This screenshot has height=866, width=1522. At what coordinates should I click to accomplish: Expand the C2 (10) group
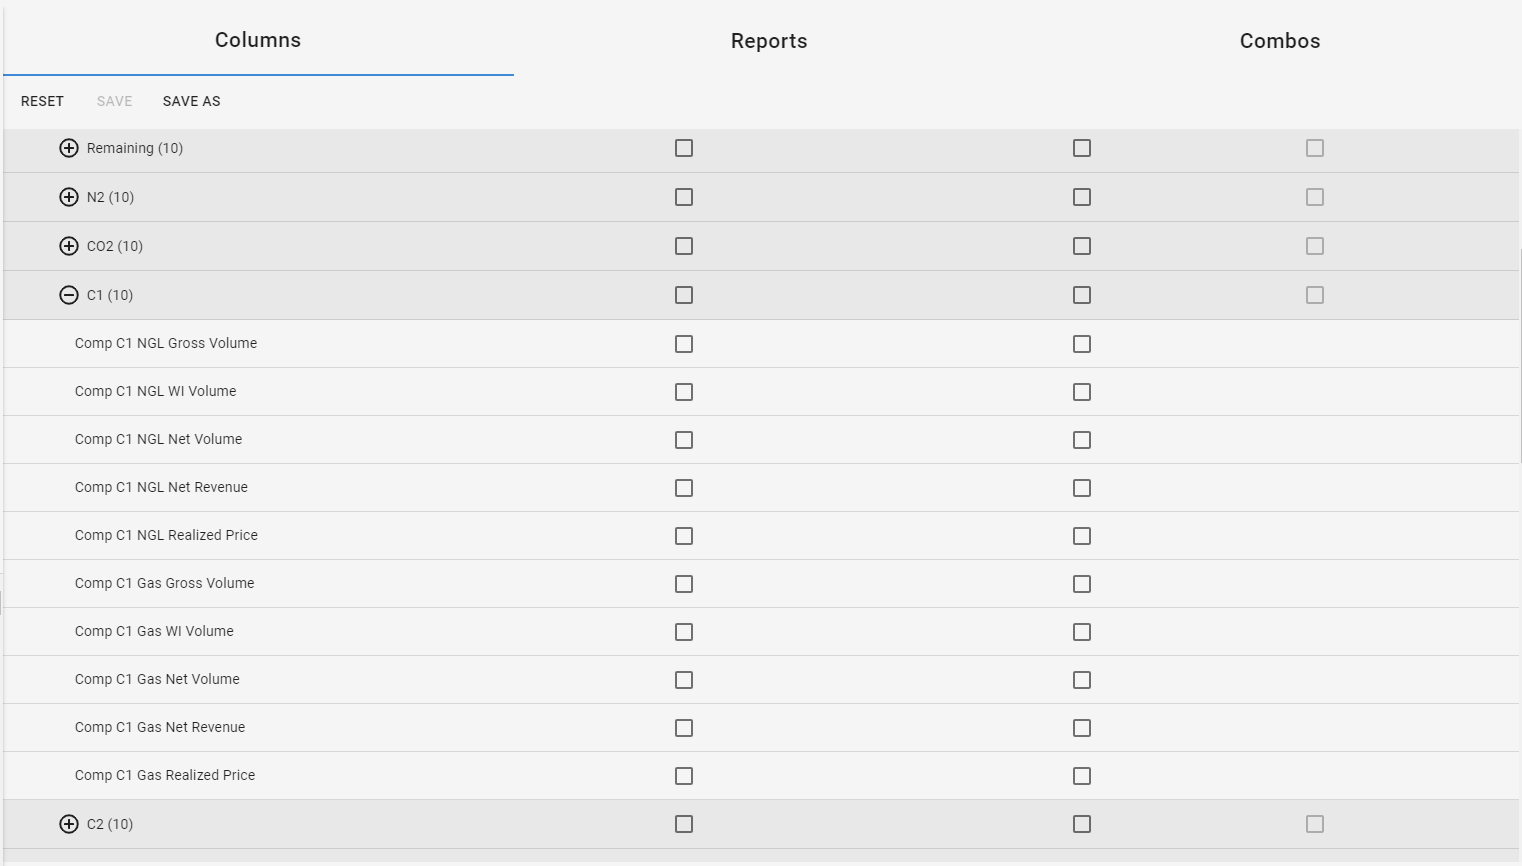69,824
